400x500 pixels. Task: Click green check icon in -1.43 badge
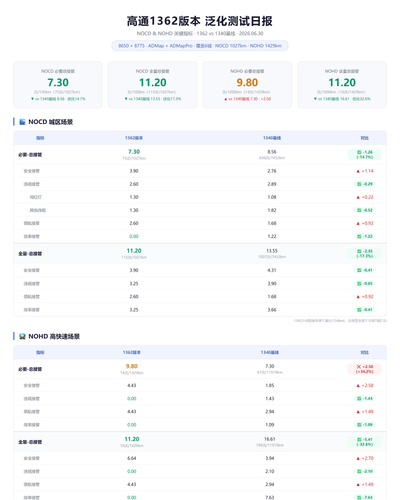click(359, 399)
